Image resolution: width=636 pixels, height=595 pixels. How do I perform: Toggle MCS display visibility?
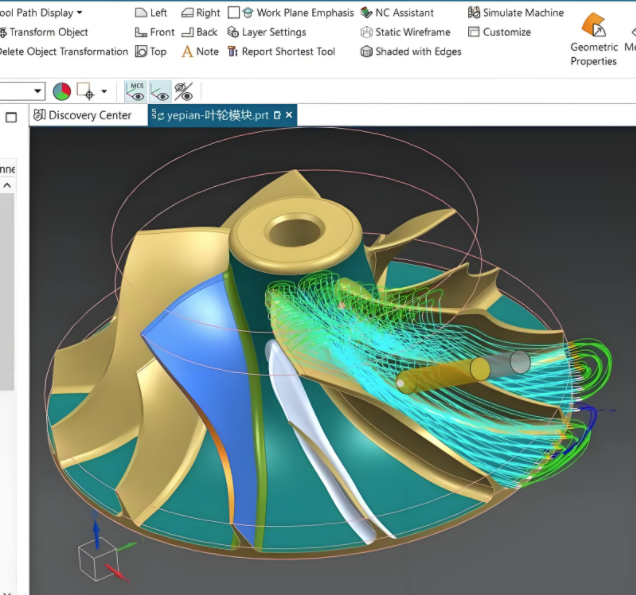135,91
